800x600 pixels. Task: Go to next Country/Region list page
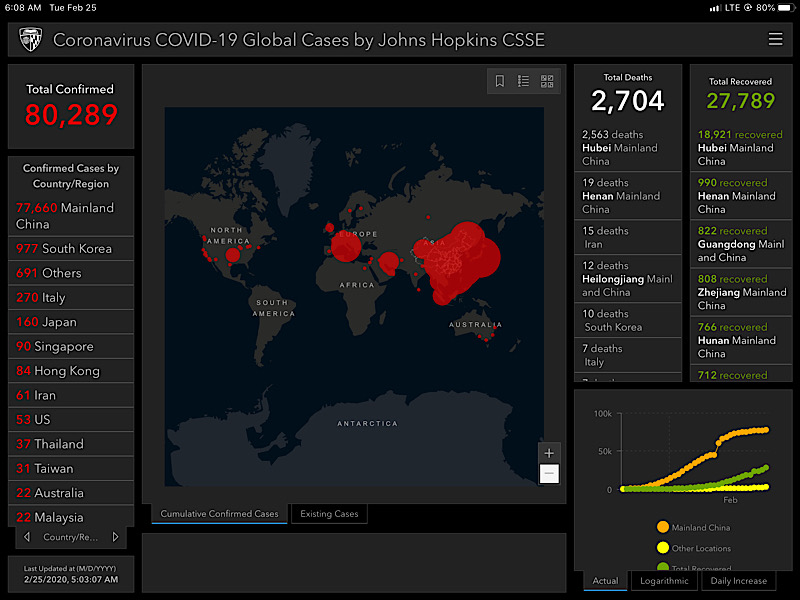(115, 537)
